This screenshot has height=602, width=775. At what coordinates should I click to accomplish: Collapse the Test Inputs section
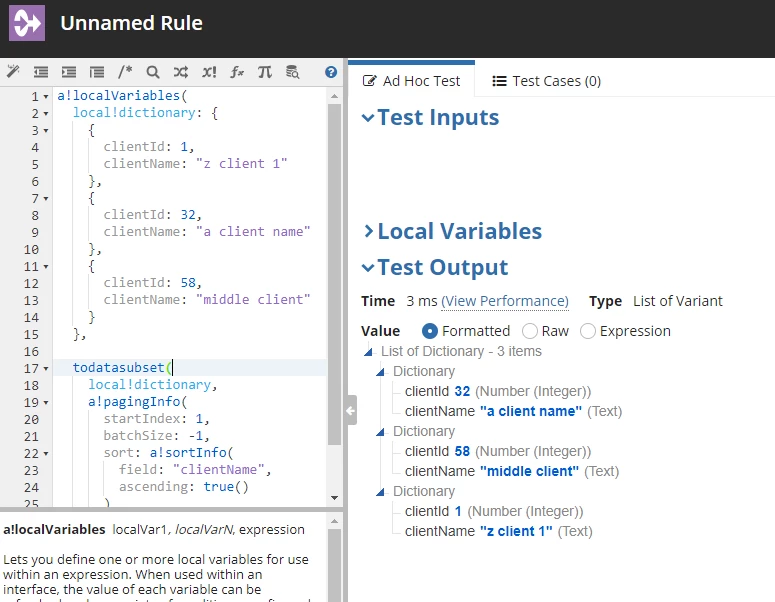[x=368, y=118]
